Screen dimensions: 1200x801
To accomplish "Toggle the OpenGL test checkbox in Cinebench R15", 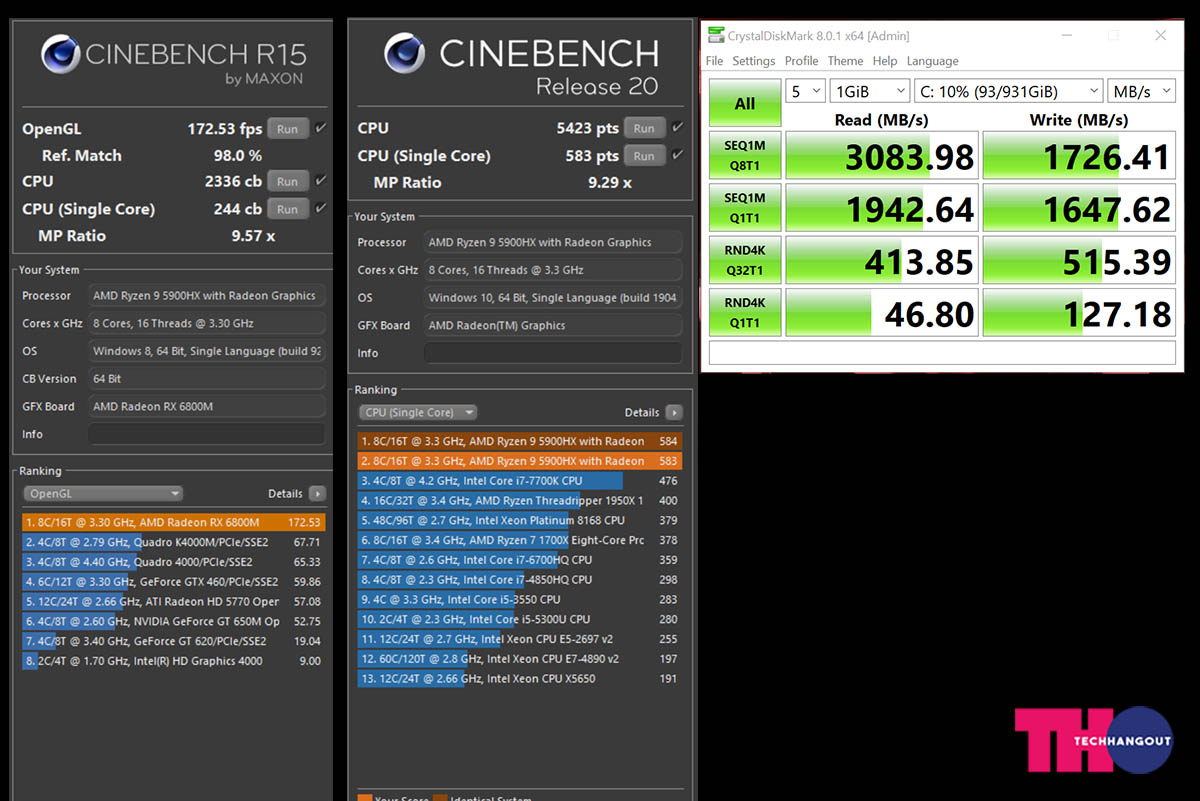I will pos(320,128).
